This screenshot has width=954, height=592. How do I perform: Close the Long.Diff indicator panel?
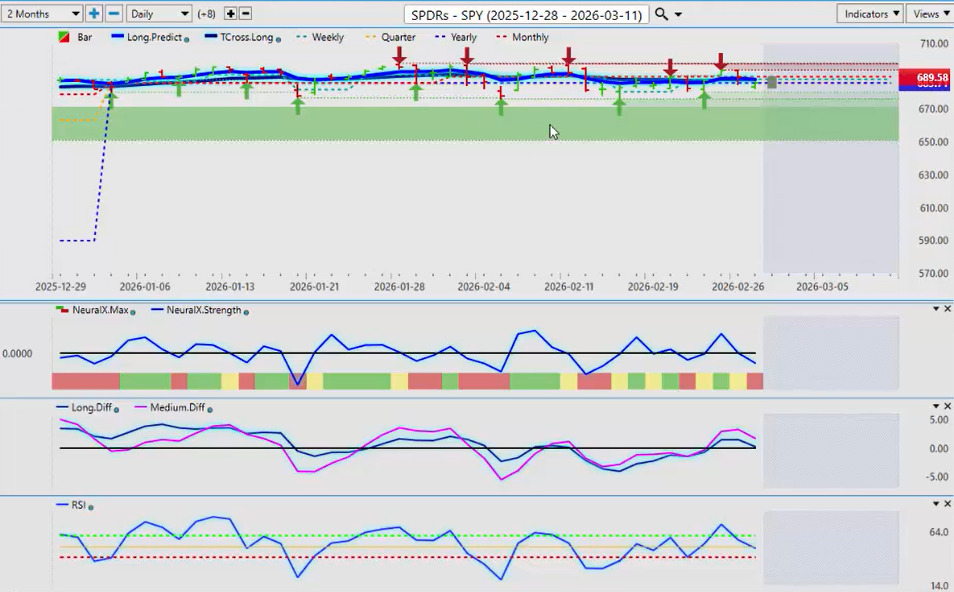coord(947,406)
